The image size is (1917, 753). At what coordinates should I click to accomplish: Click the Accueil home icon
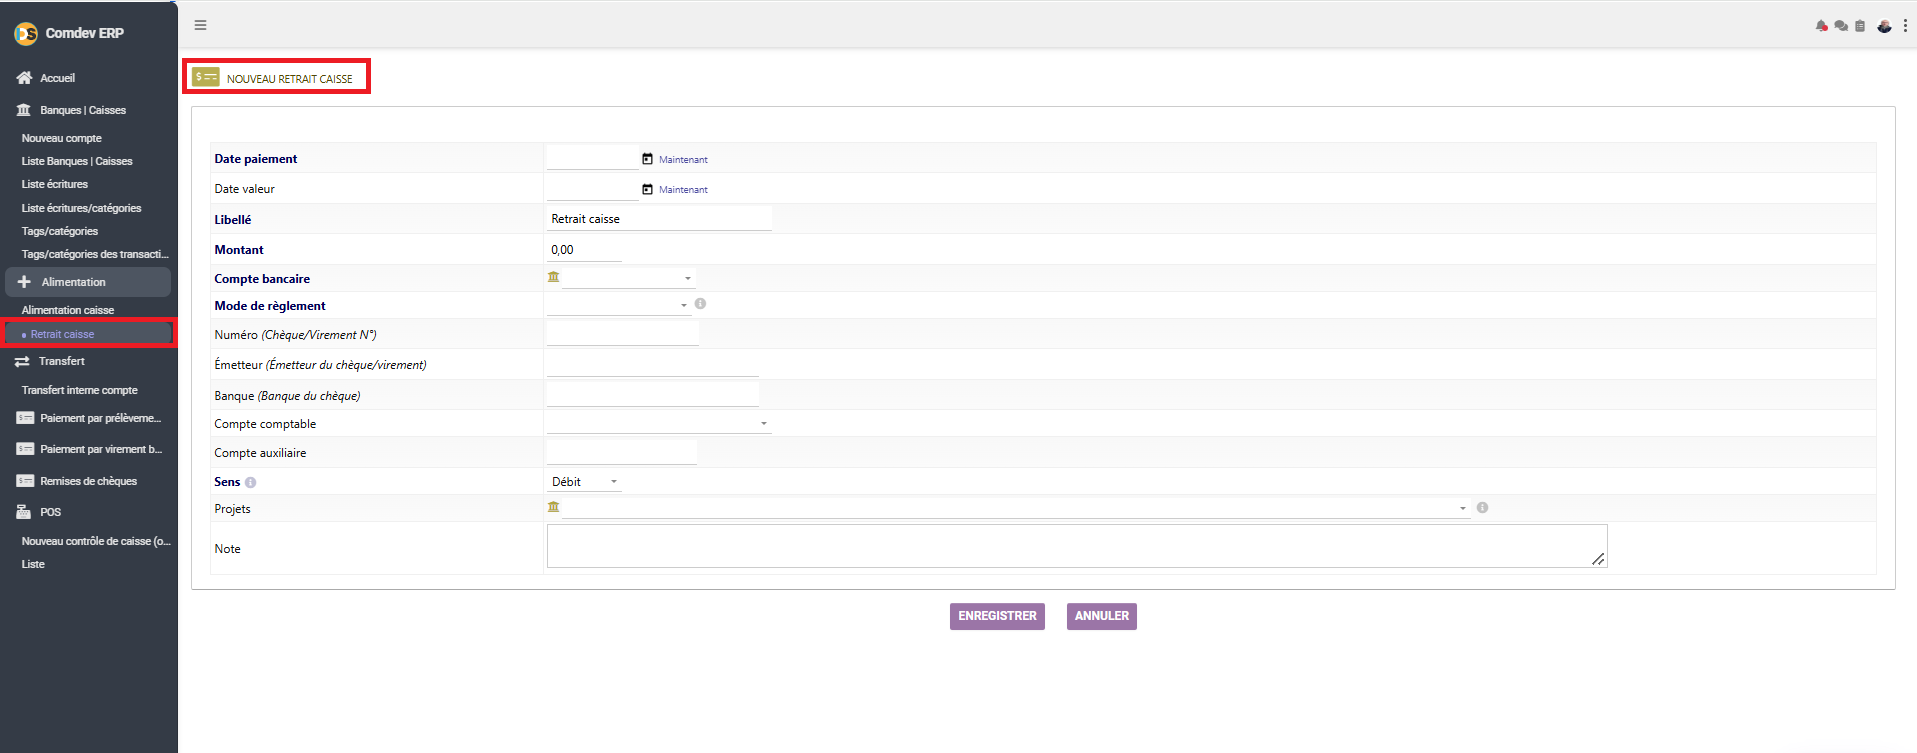coord(24,78)
